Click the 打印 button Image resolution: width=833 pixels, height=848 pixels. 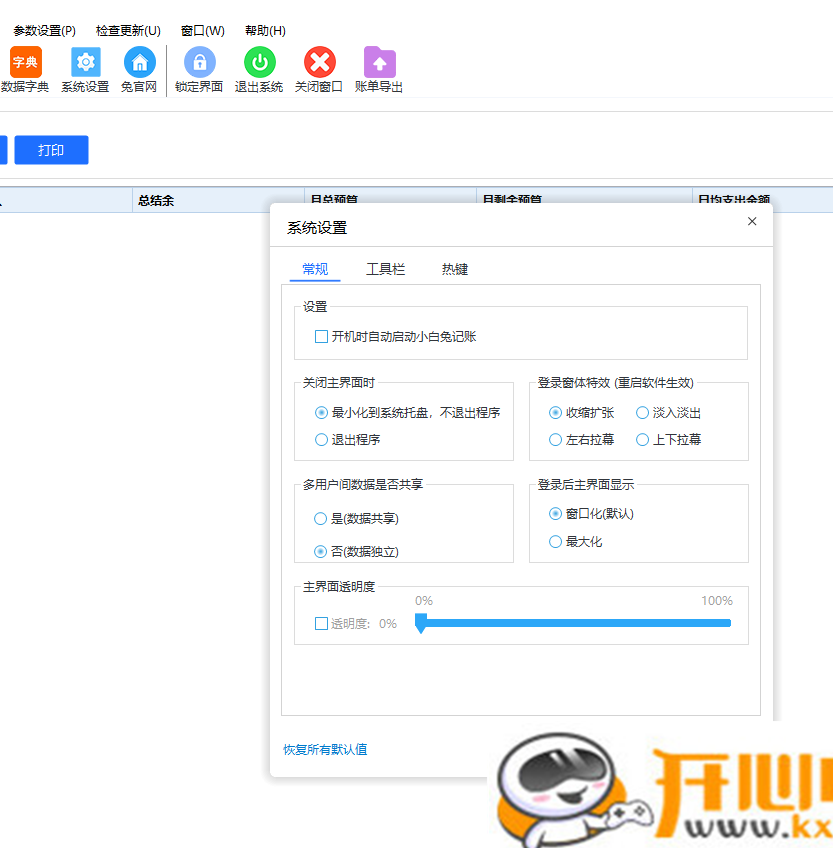tap(51, 149)
